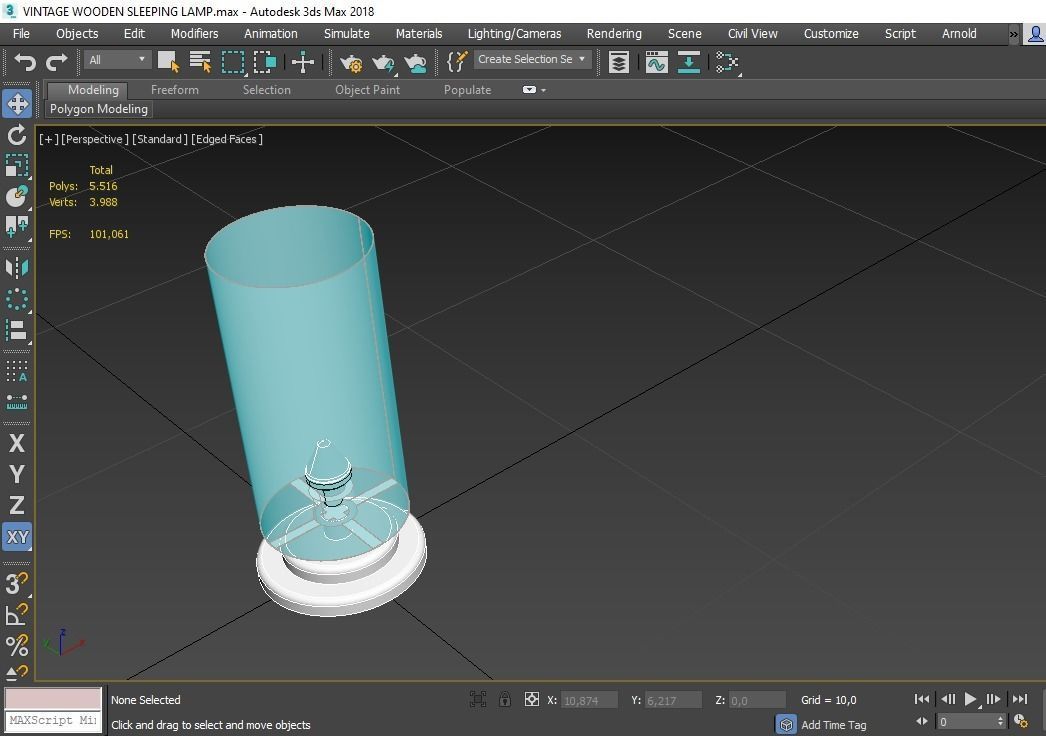The height and width of the screenshot is (736, 1046).
Task: Click the Render Production teapot icon
Action: [384, 63]
